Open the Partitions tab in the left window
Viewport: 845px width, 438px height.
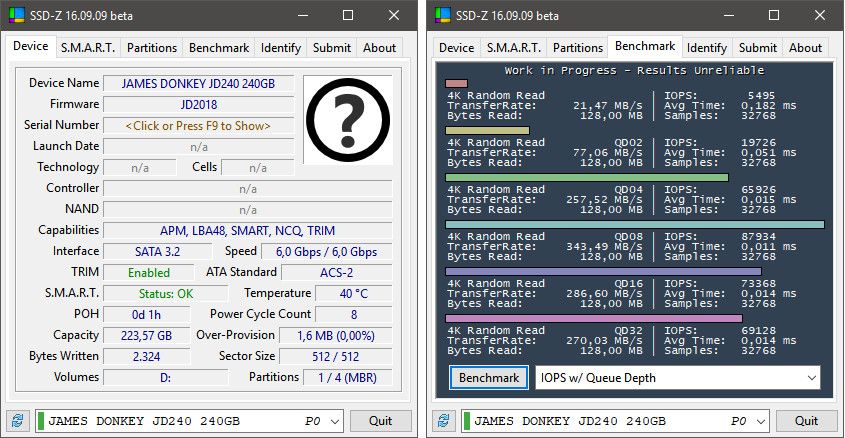(x=152, y=48)
